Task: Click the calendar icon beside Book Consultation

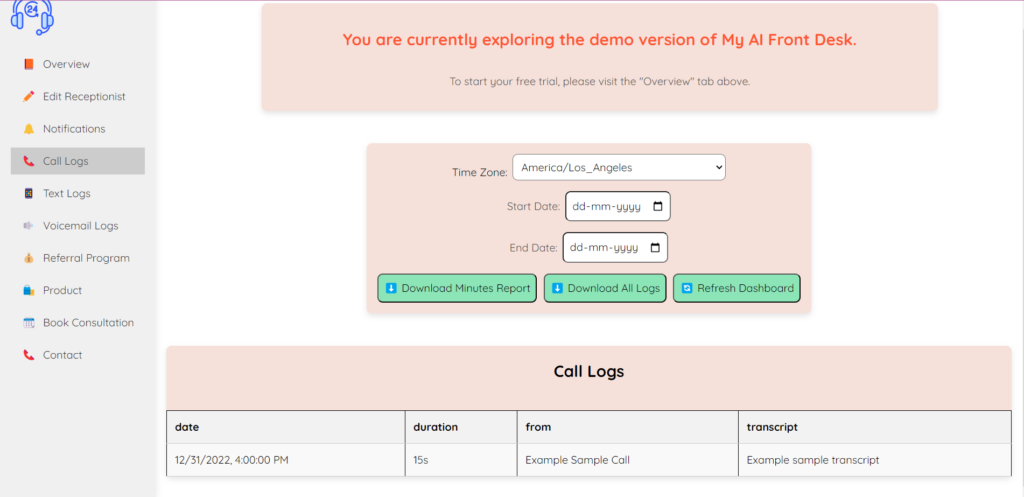Action: 28,323
